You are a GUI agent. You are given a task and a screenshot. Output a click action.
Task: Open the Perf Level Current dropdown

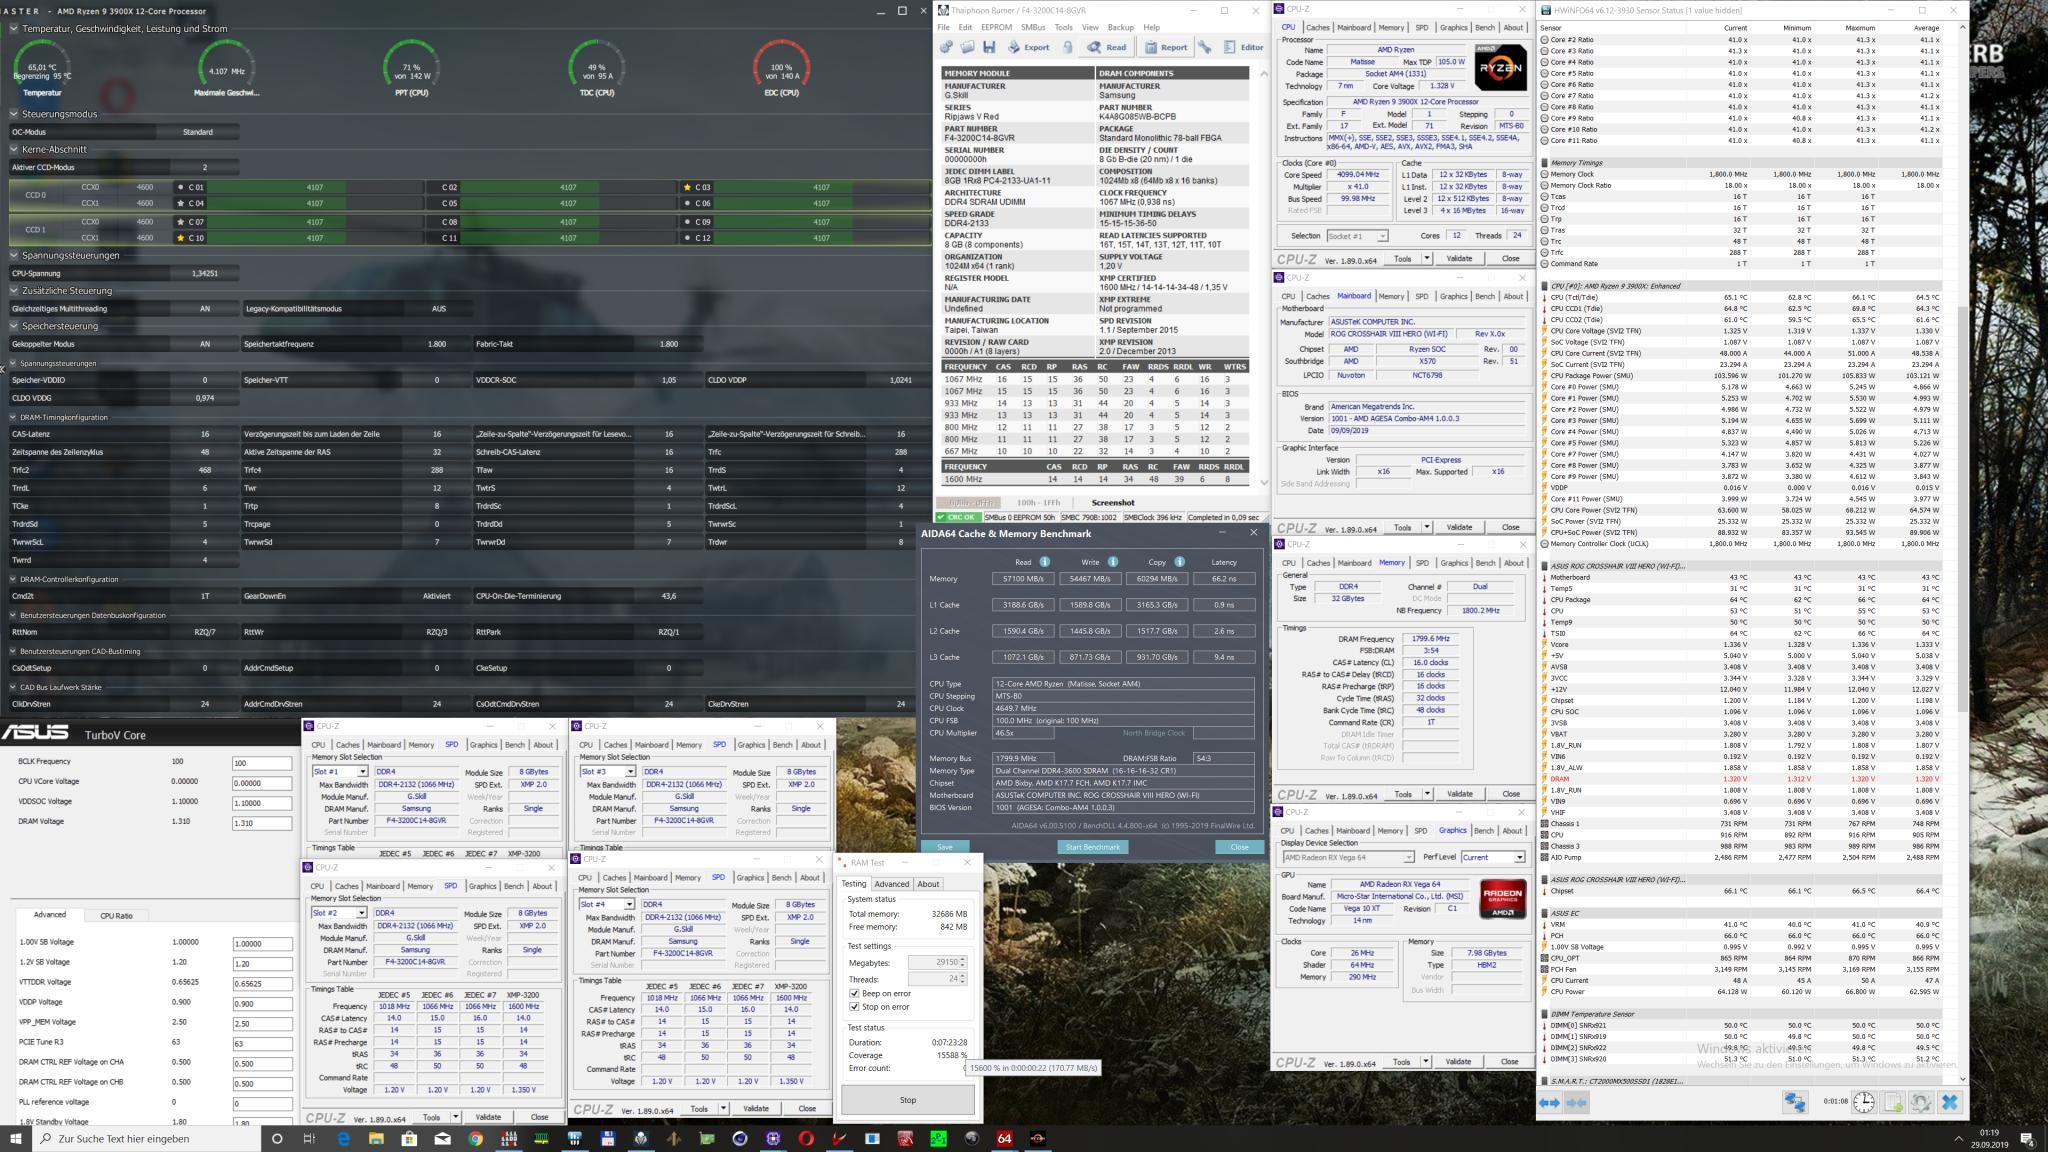(x=1493, y=857)
